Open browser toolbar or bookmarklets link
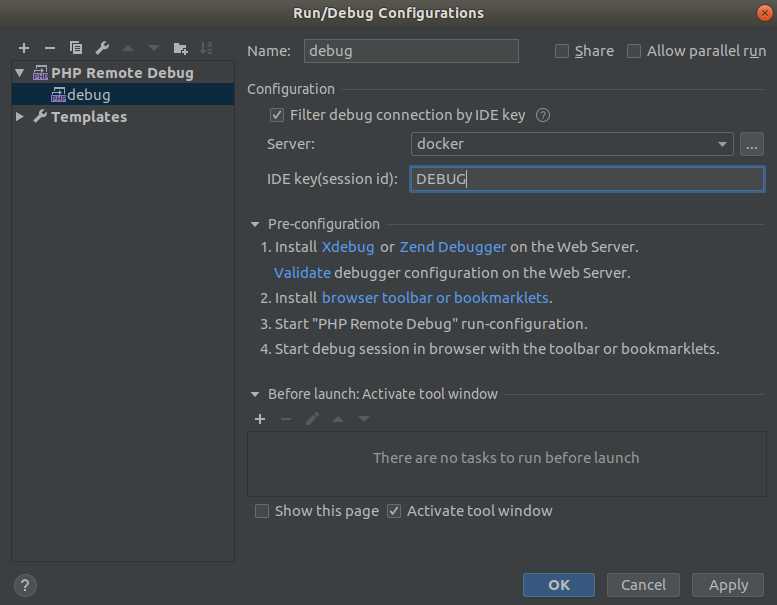The image size is (777, 605). tap(435, 298)
